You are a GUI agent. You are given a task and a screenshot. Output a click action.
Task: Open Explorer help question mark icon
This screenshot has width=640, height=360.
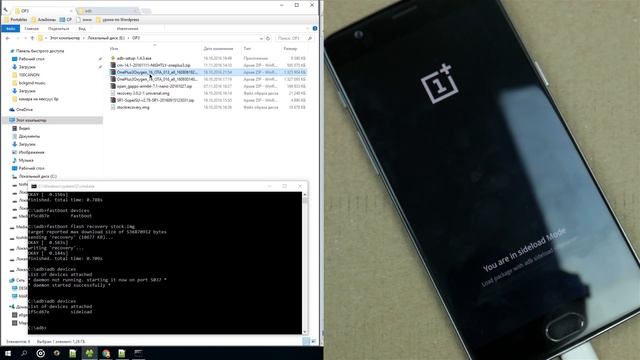click(315, 28)
